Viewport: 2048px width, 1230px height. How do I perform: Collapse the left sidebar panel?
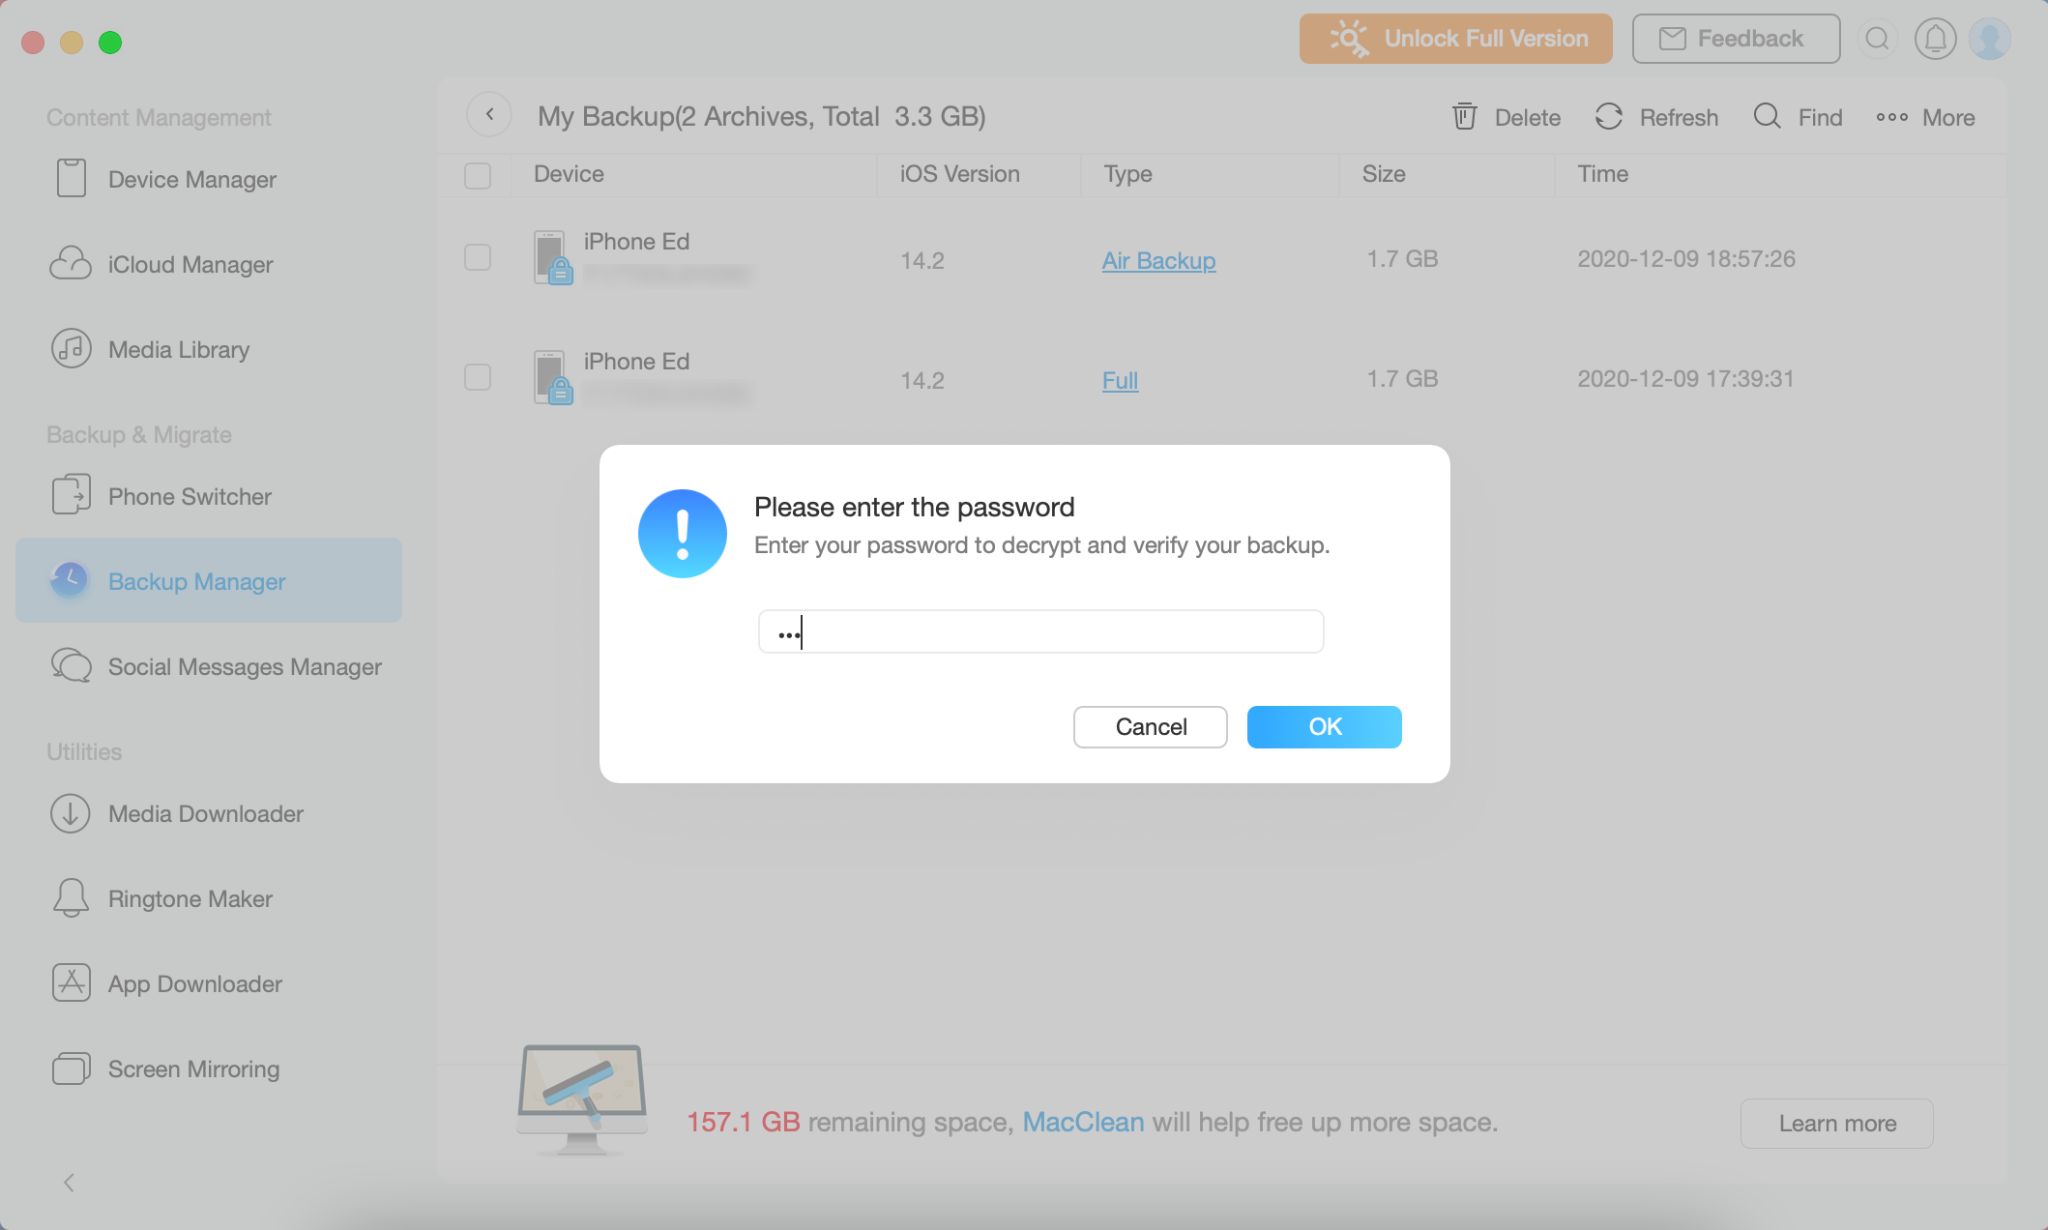coord(67,1182)
